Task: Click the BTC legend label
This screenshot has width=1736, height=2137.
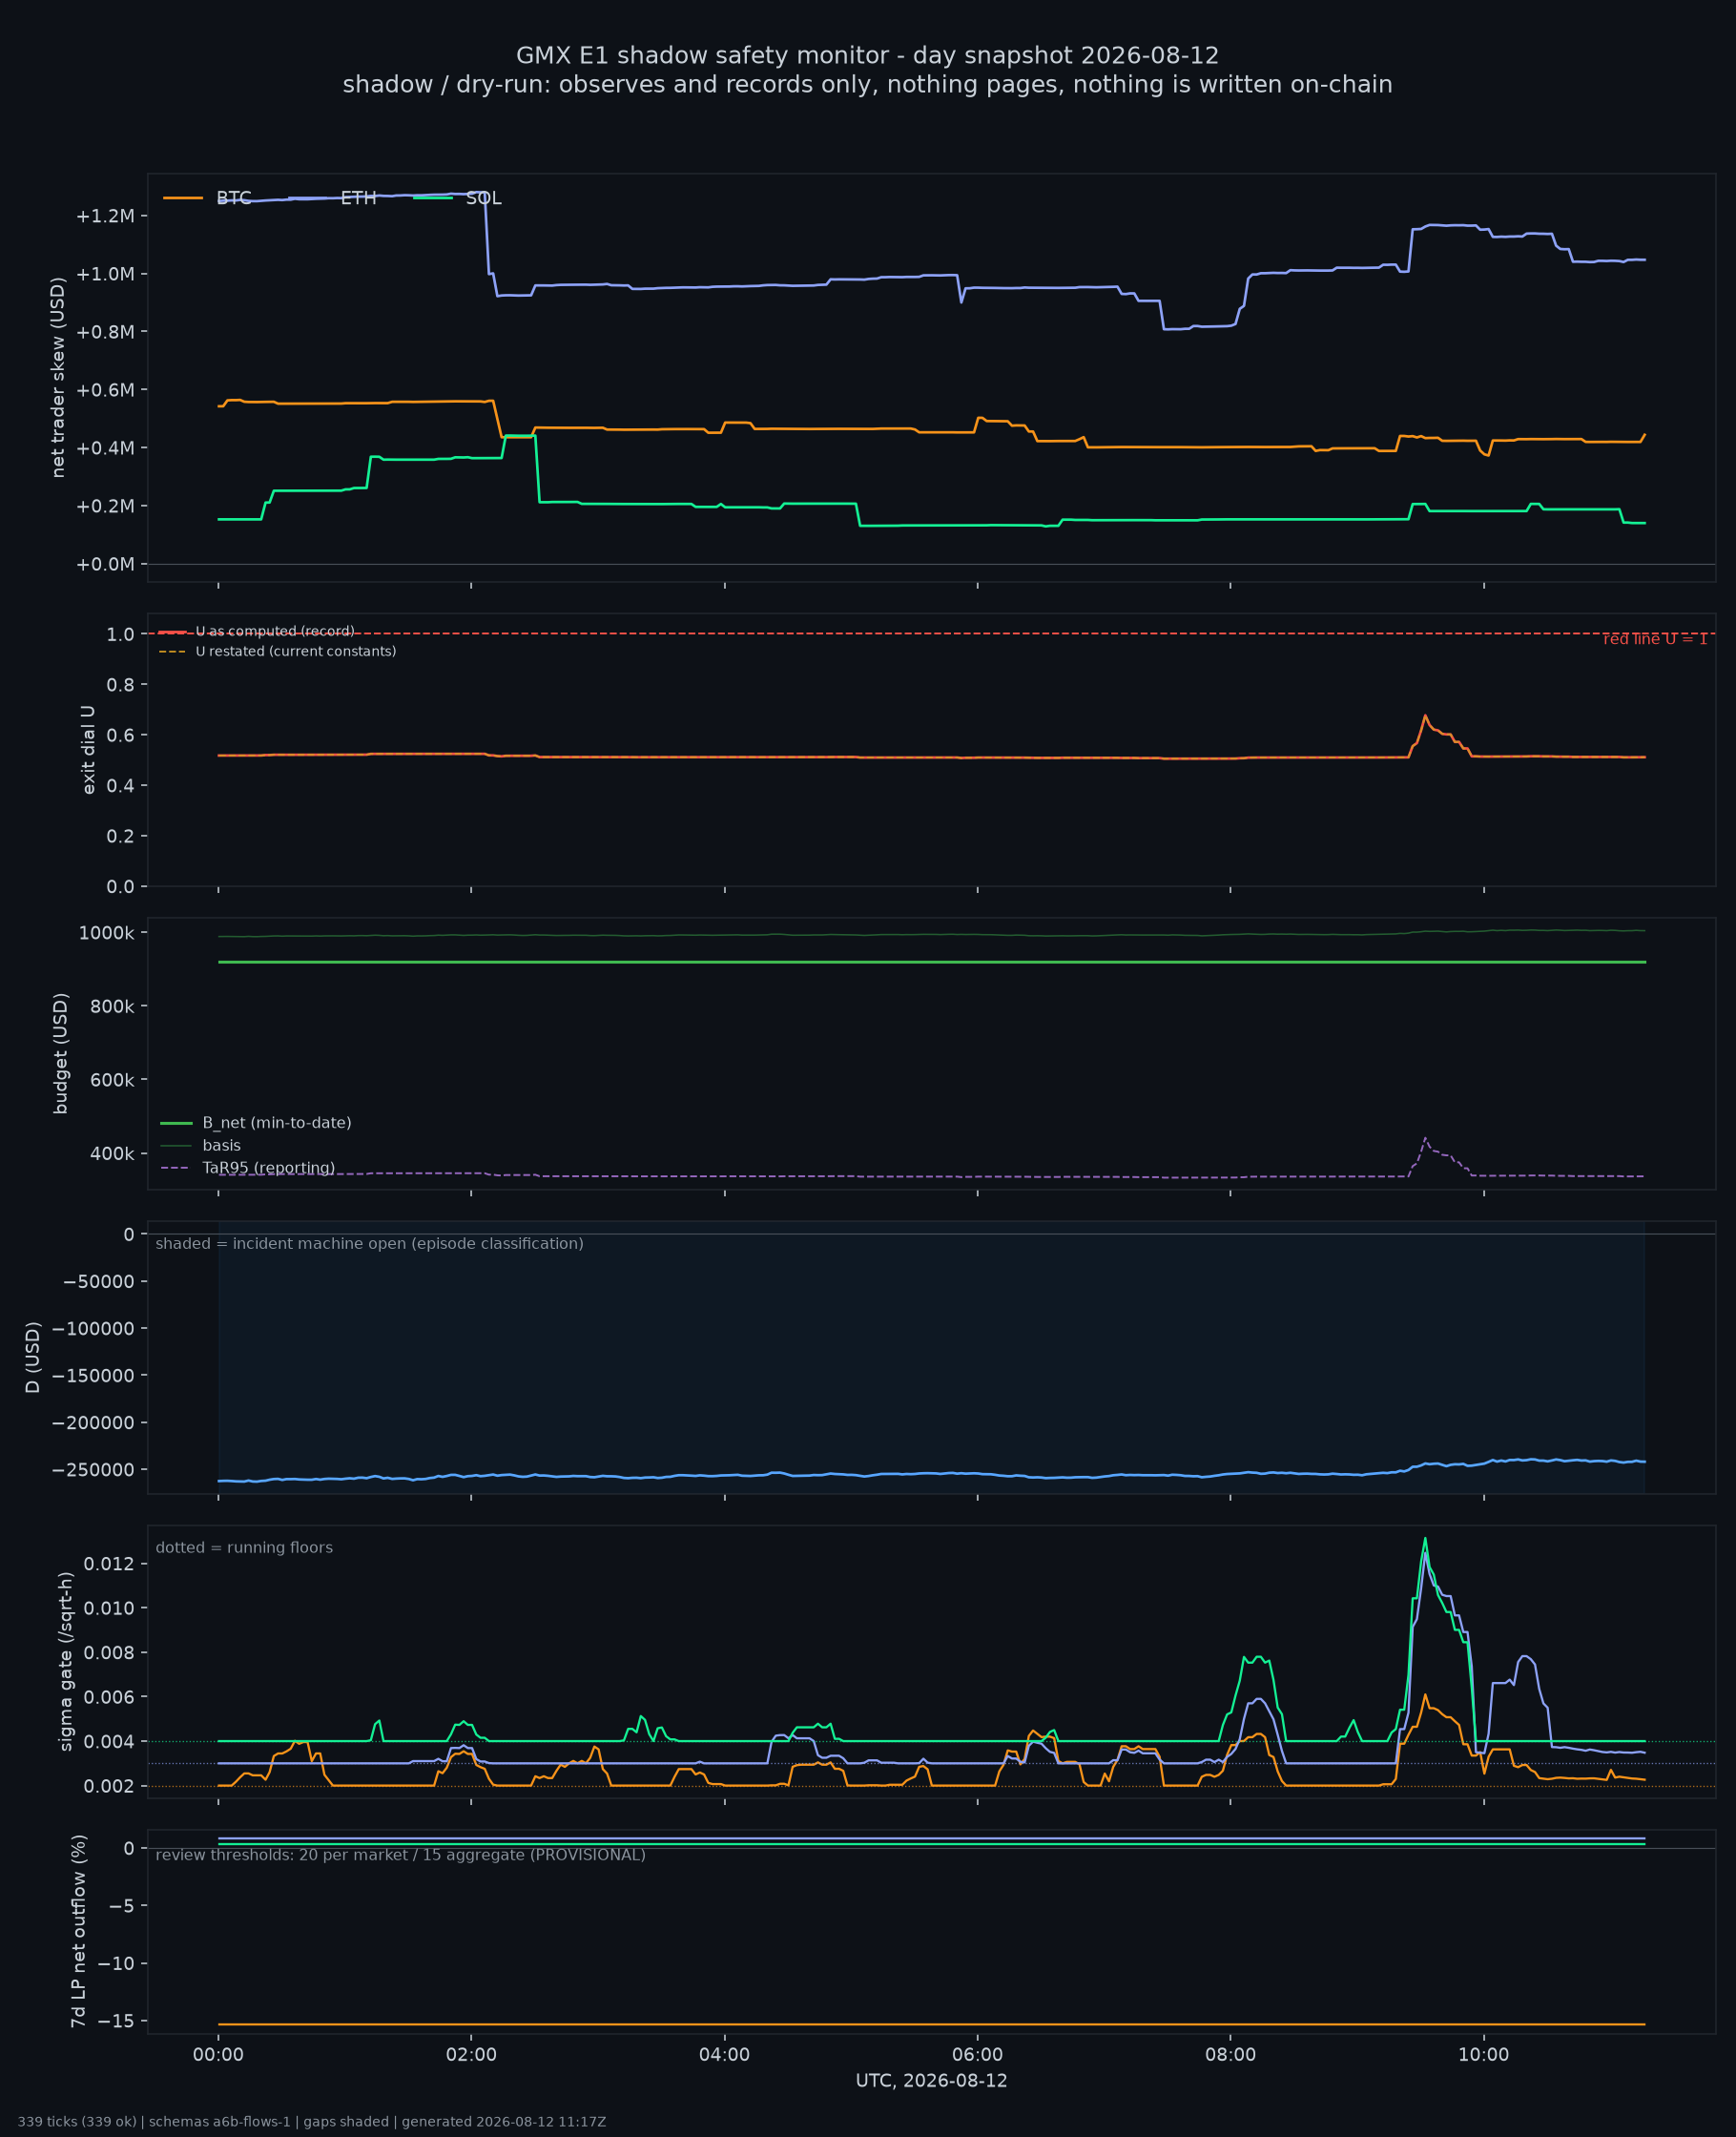Action: click(x=234, y=198)
